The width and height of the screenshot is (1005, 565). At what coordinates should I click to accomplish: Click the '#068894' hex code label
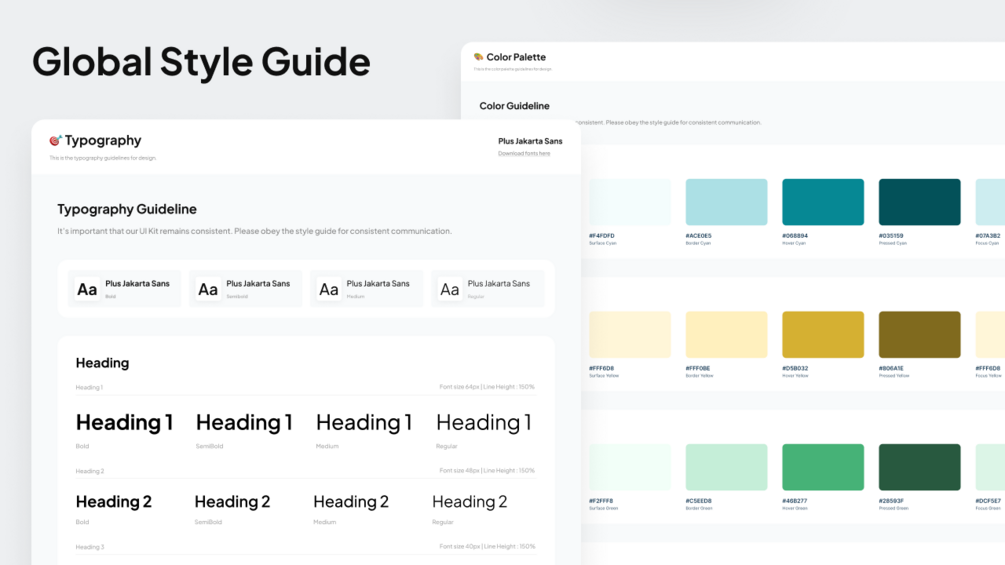pyautogui.click(x=795, y=236)
